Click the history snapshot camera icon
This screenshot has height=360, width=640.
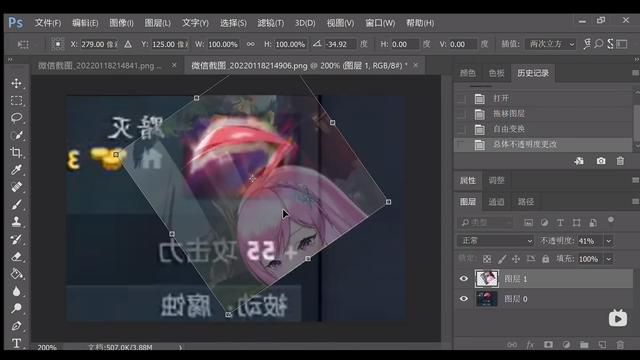pyautogui.click(x=601, y=161)
